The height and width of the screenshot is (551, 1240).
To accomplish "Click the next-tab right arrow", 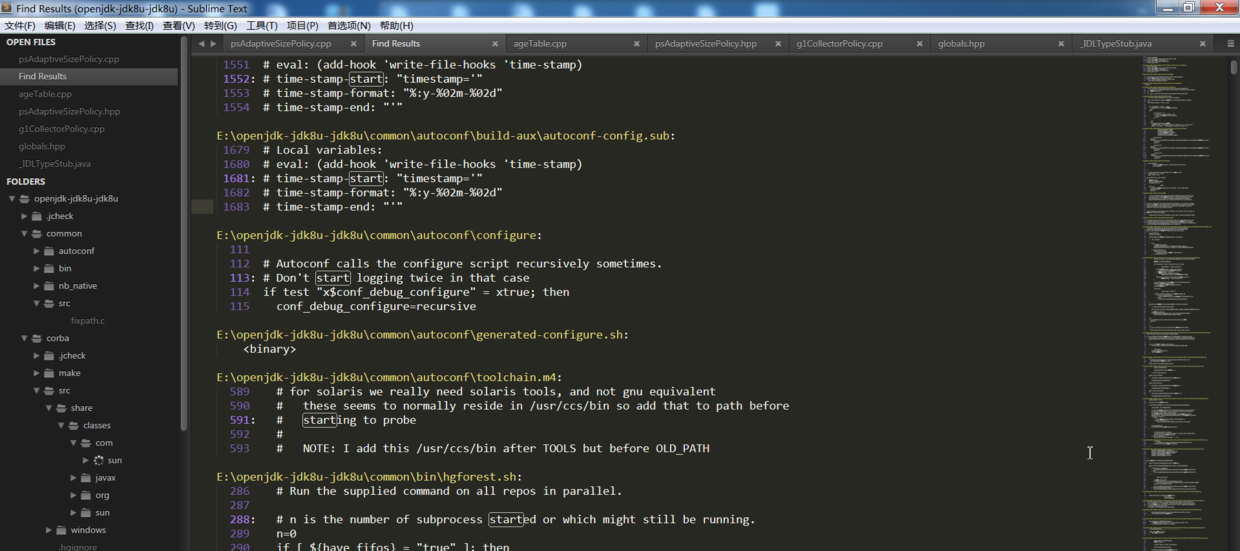I will 213,44.
